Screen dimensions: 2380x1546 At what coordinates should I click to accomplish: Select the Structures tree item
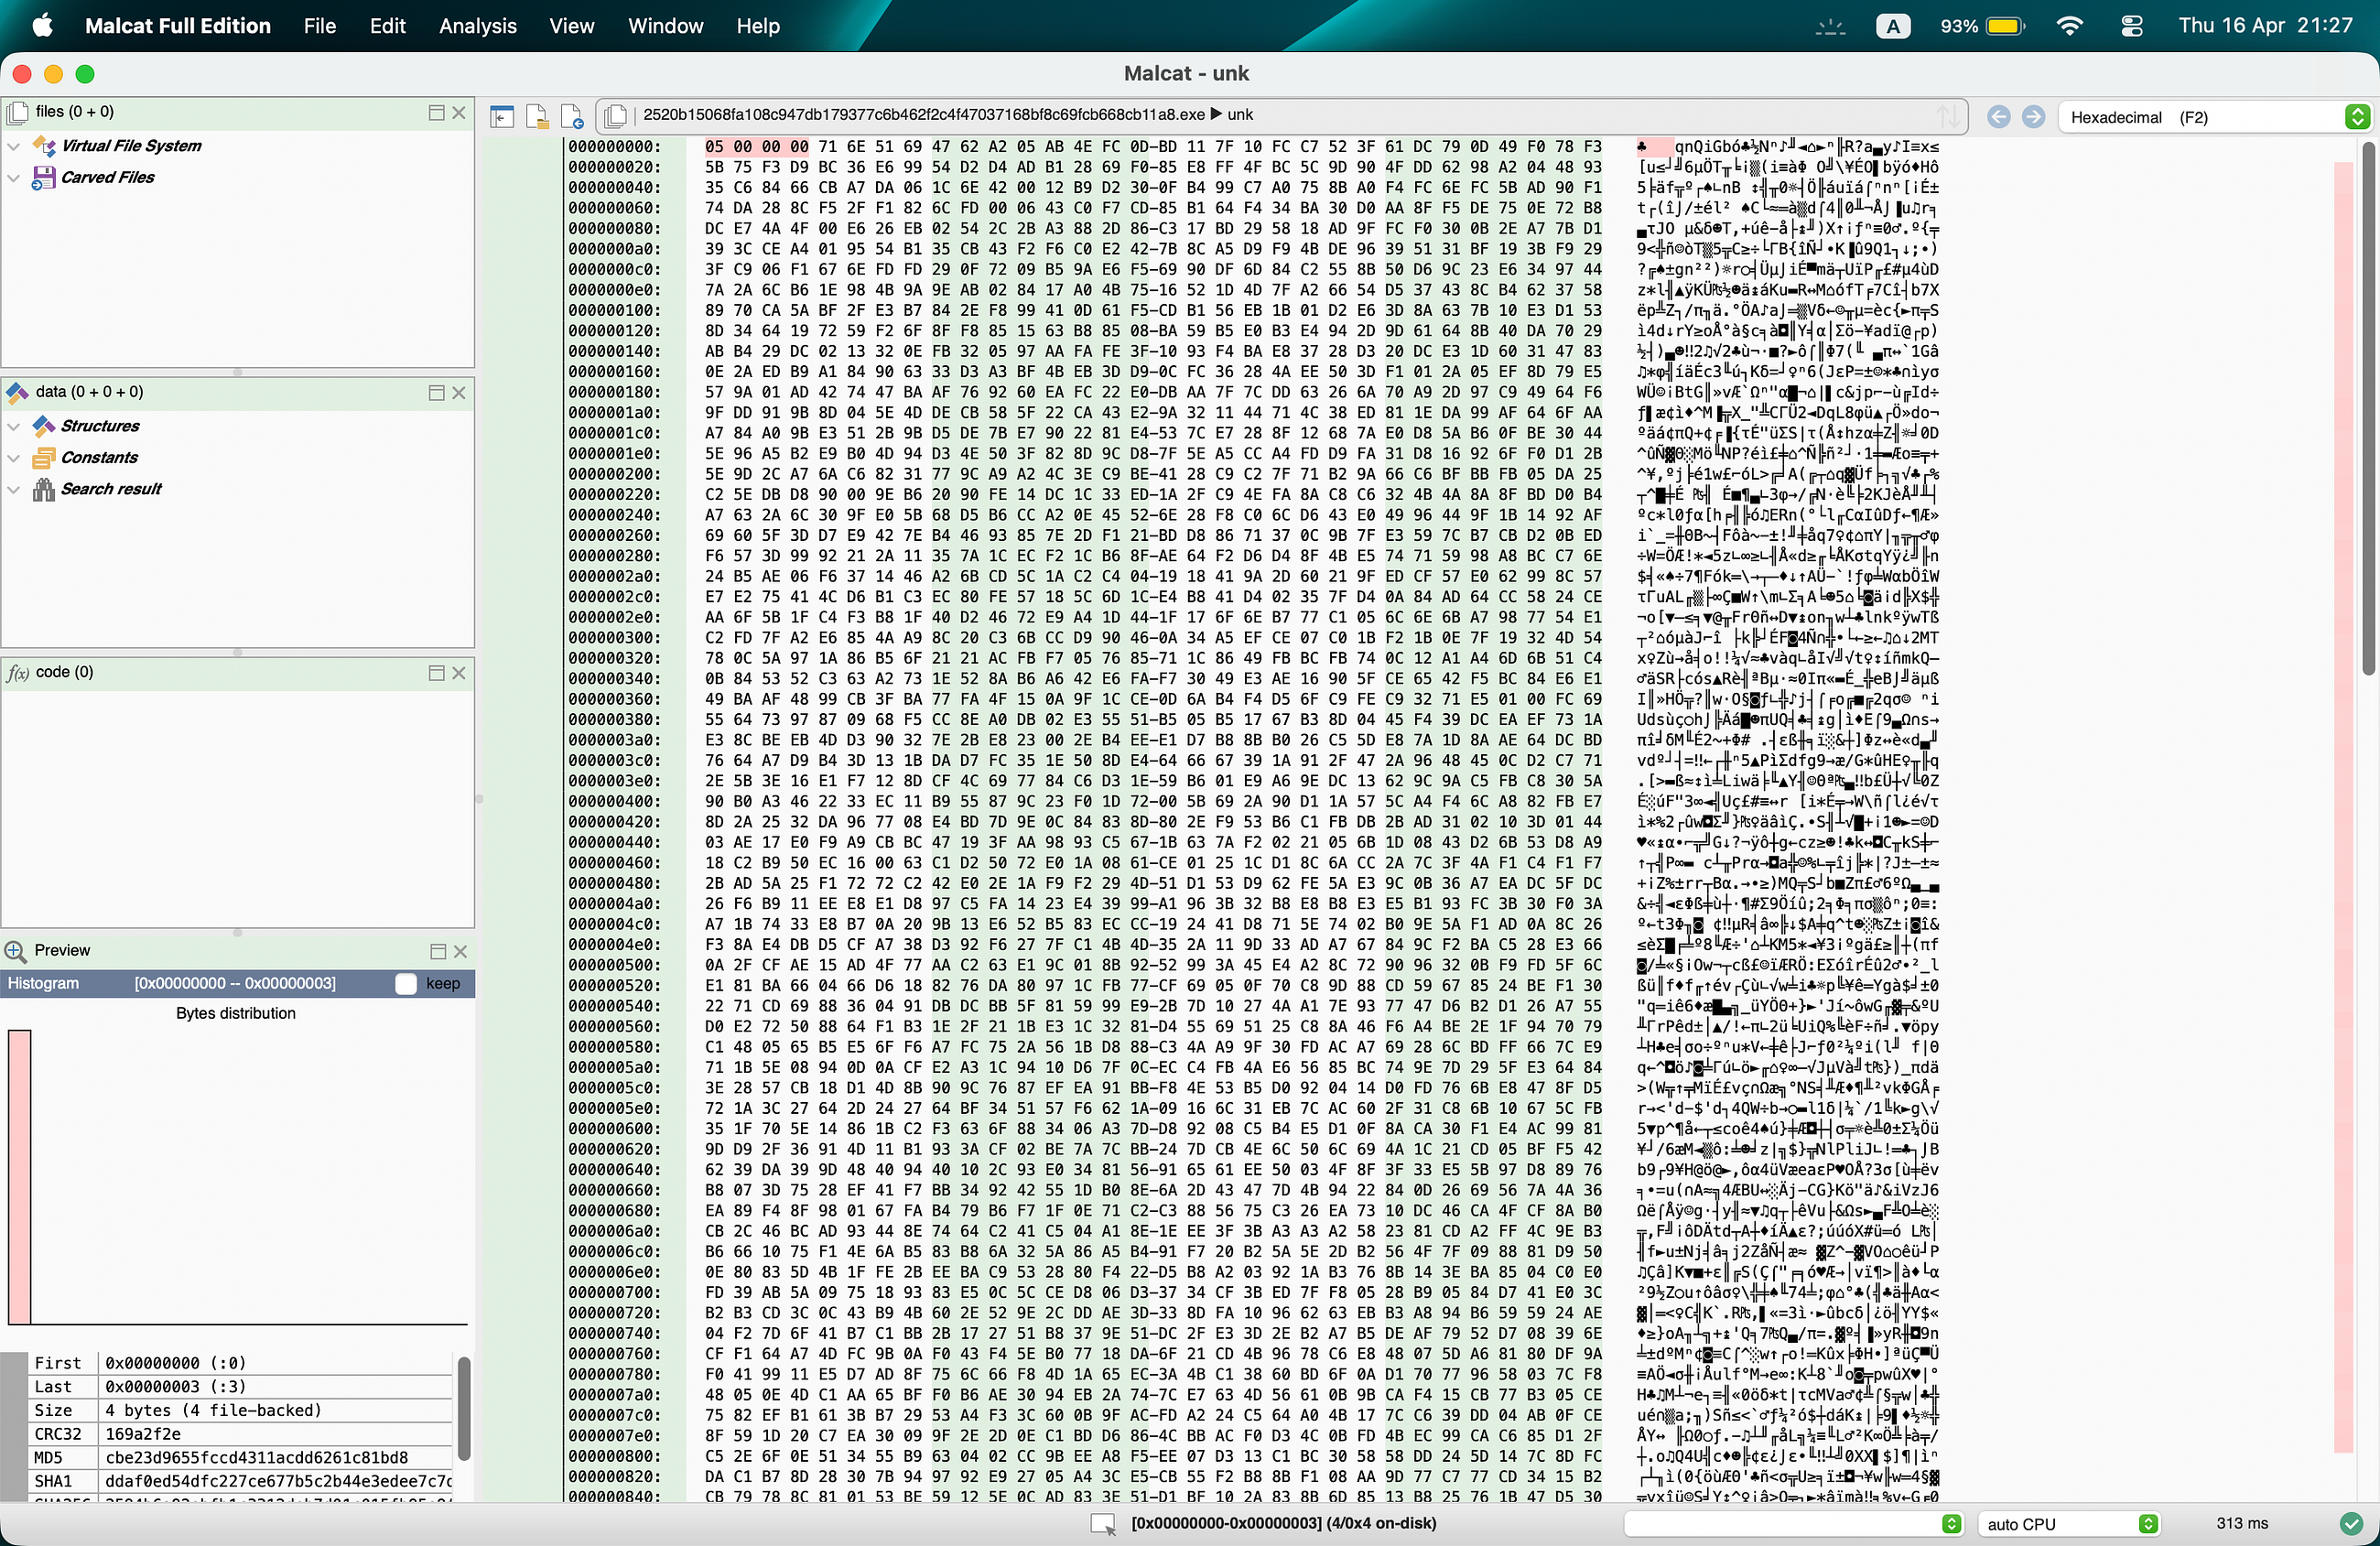tap(100, 426)
